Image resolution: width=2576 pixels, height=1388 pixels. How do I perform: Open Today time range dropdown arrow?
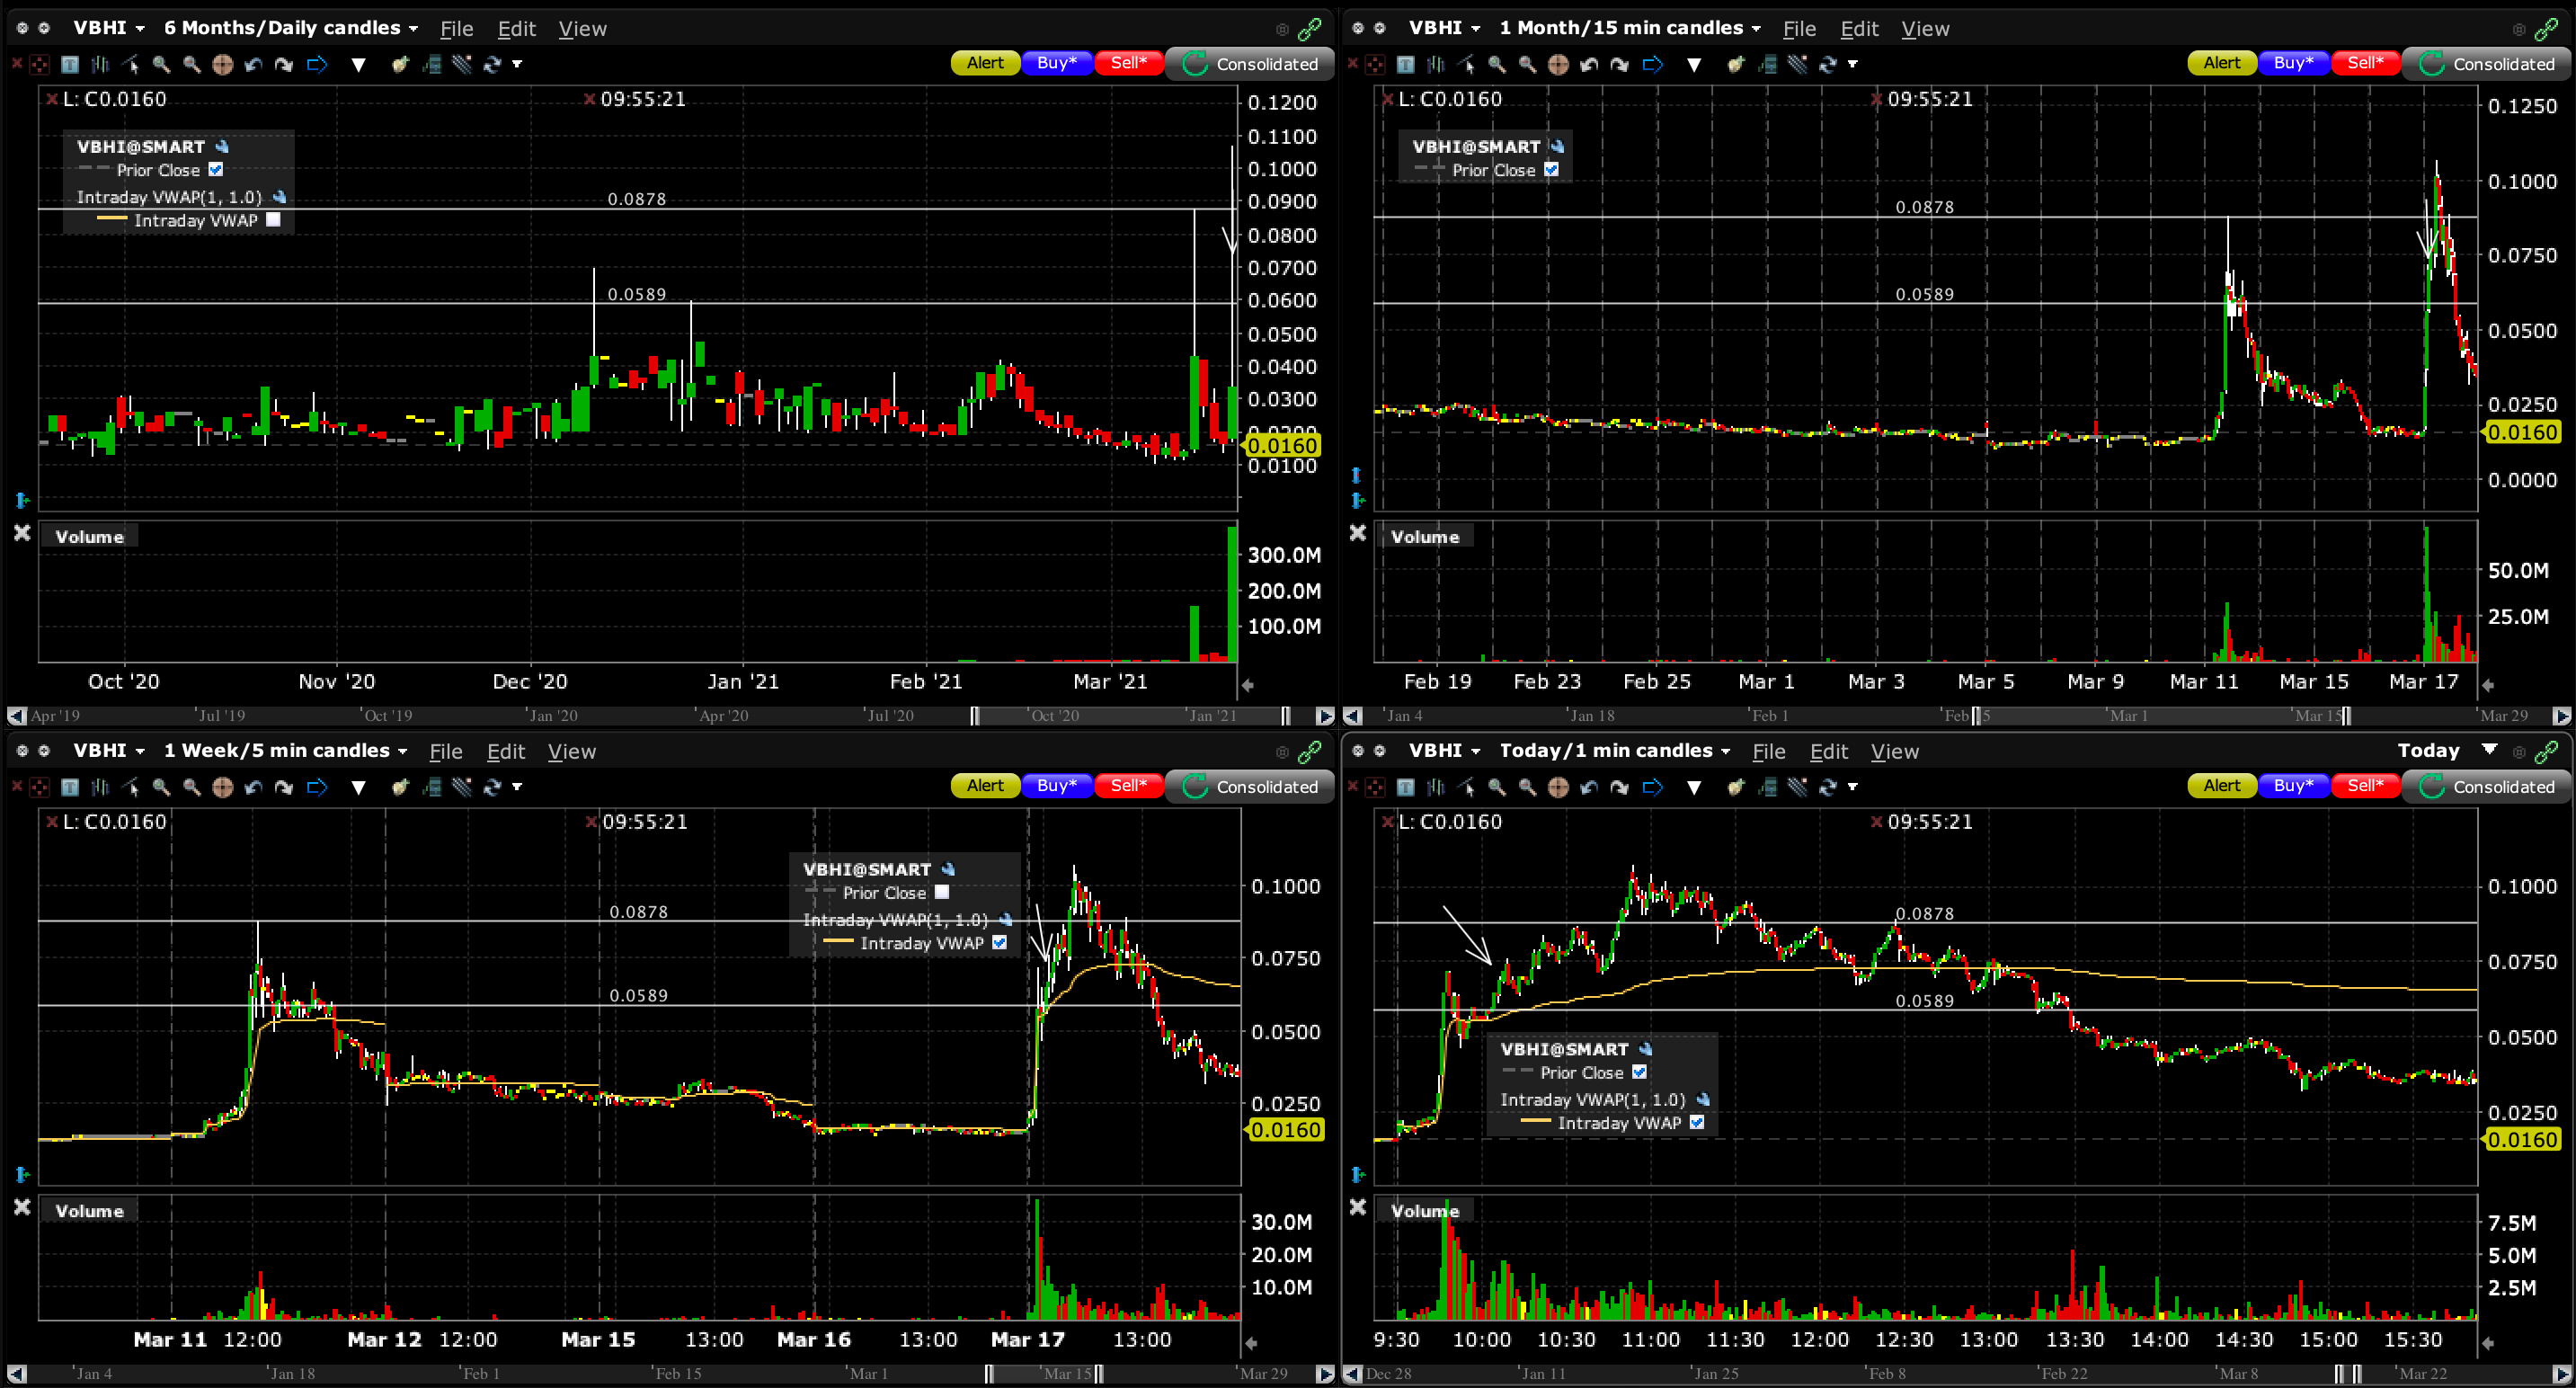(2490, 750)
